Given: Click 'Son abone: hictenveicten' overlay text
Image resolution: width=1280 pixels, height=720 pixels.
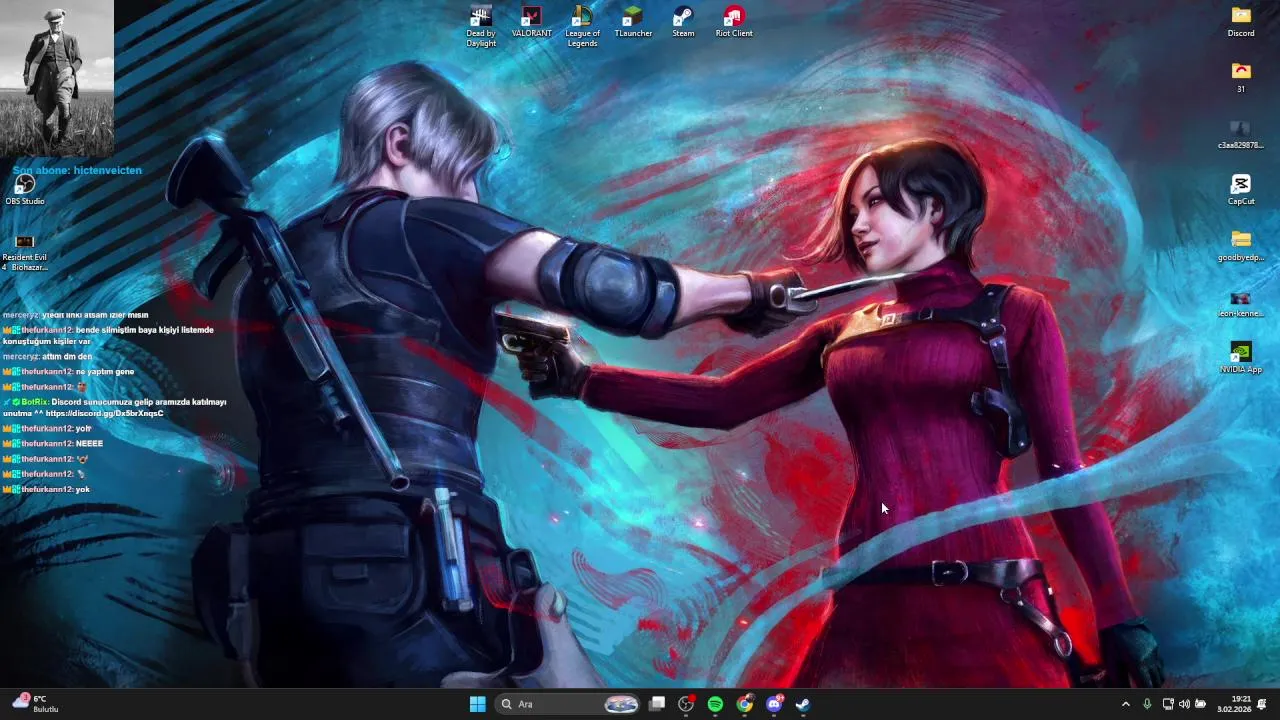Looking at the screenshot, I should [77, 170].
